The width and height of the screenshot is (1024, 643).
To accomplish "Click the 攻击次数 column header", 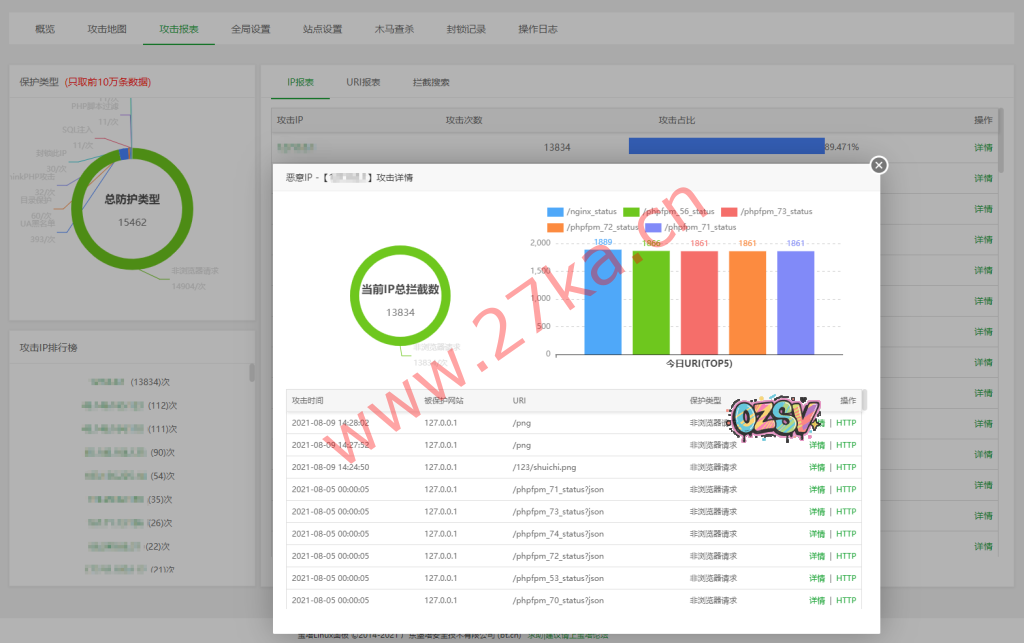I will pyautogui.click(x=464, y=120).
